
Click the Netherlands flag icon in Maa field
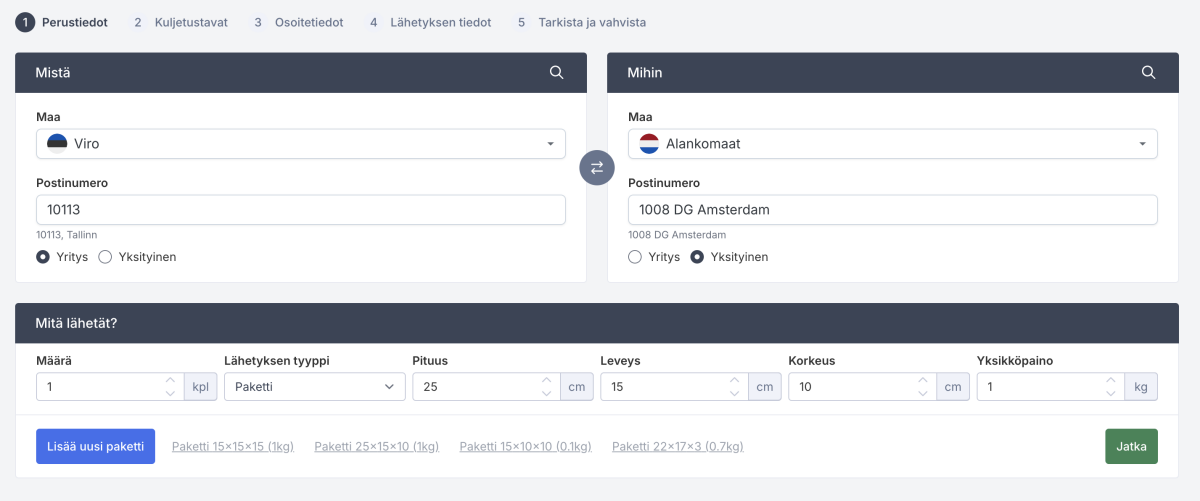pyautogui.click(x=649, y=144)
